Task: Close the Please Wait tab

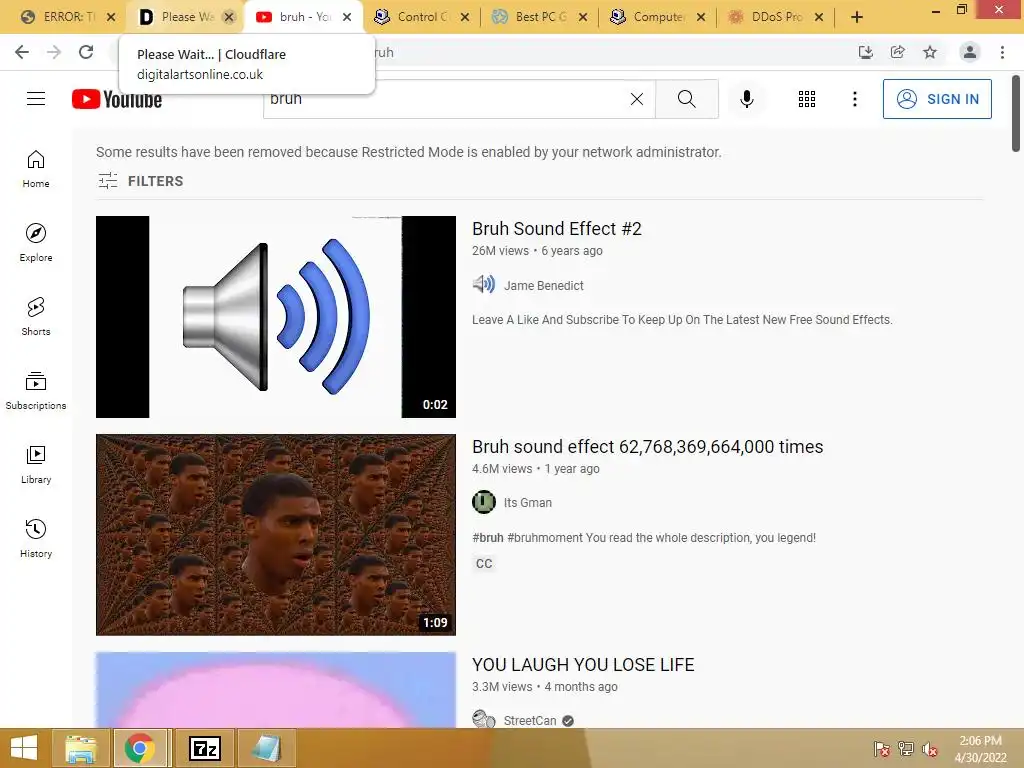Action: (229, 17)
